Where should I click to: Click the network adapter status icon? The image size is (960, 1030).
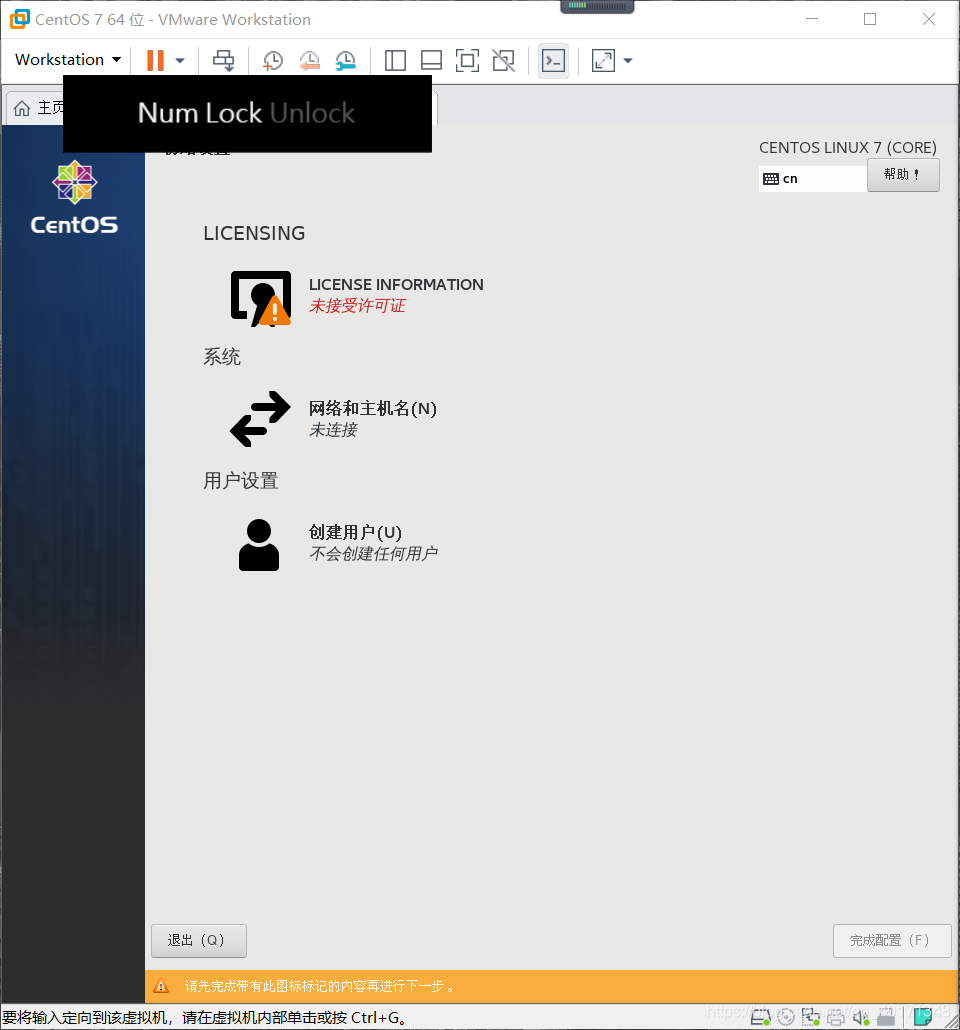pos(811,1018)
